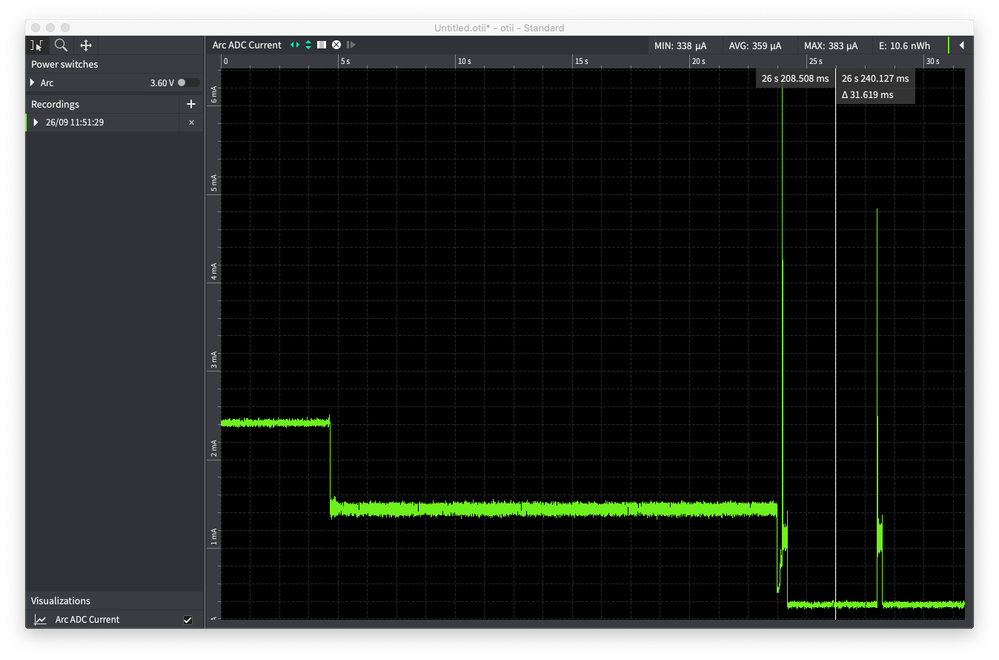999x660 pixels.
Task: Click the 10 s mark on time ruler
Action: pyautogui.click(x=464, y=61)
